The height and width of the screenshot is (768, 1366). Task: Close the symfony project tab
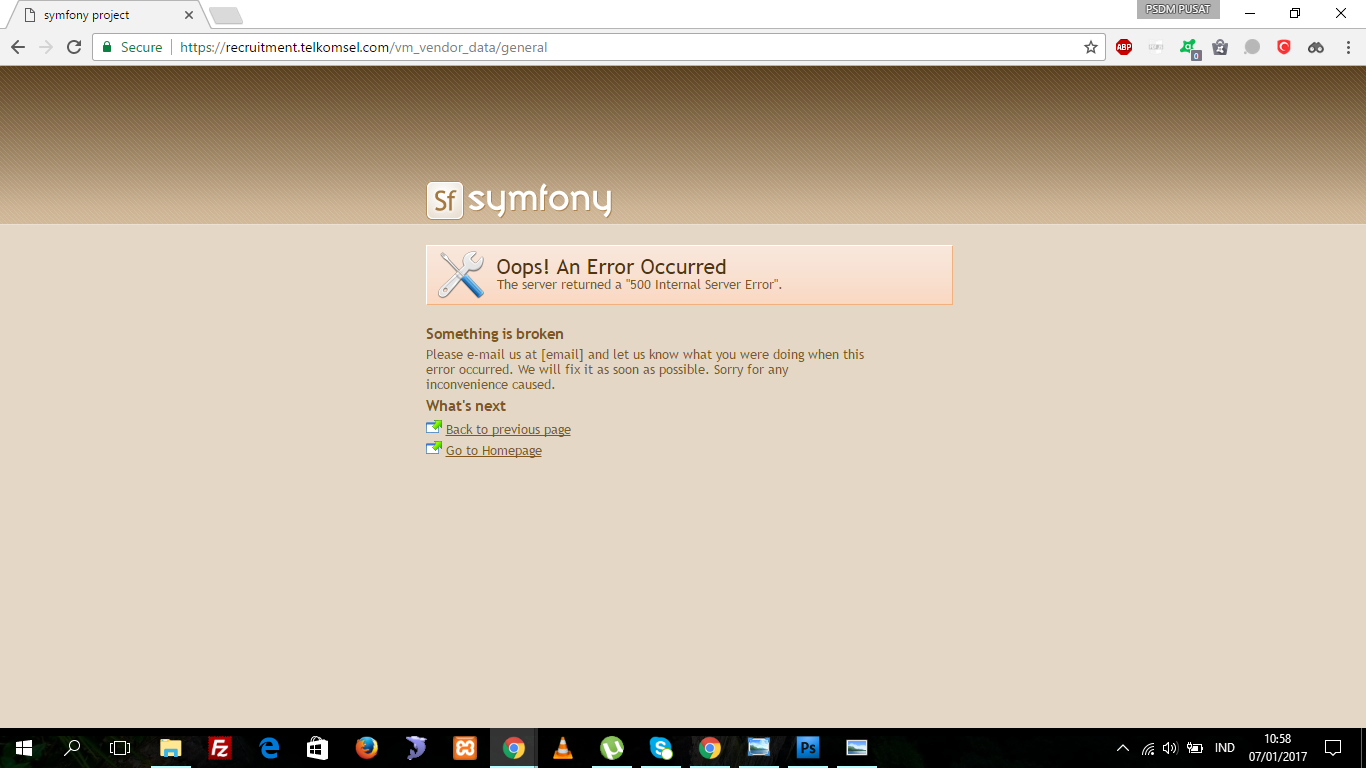[188, 15]
